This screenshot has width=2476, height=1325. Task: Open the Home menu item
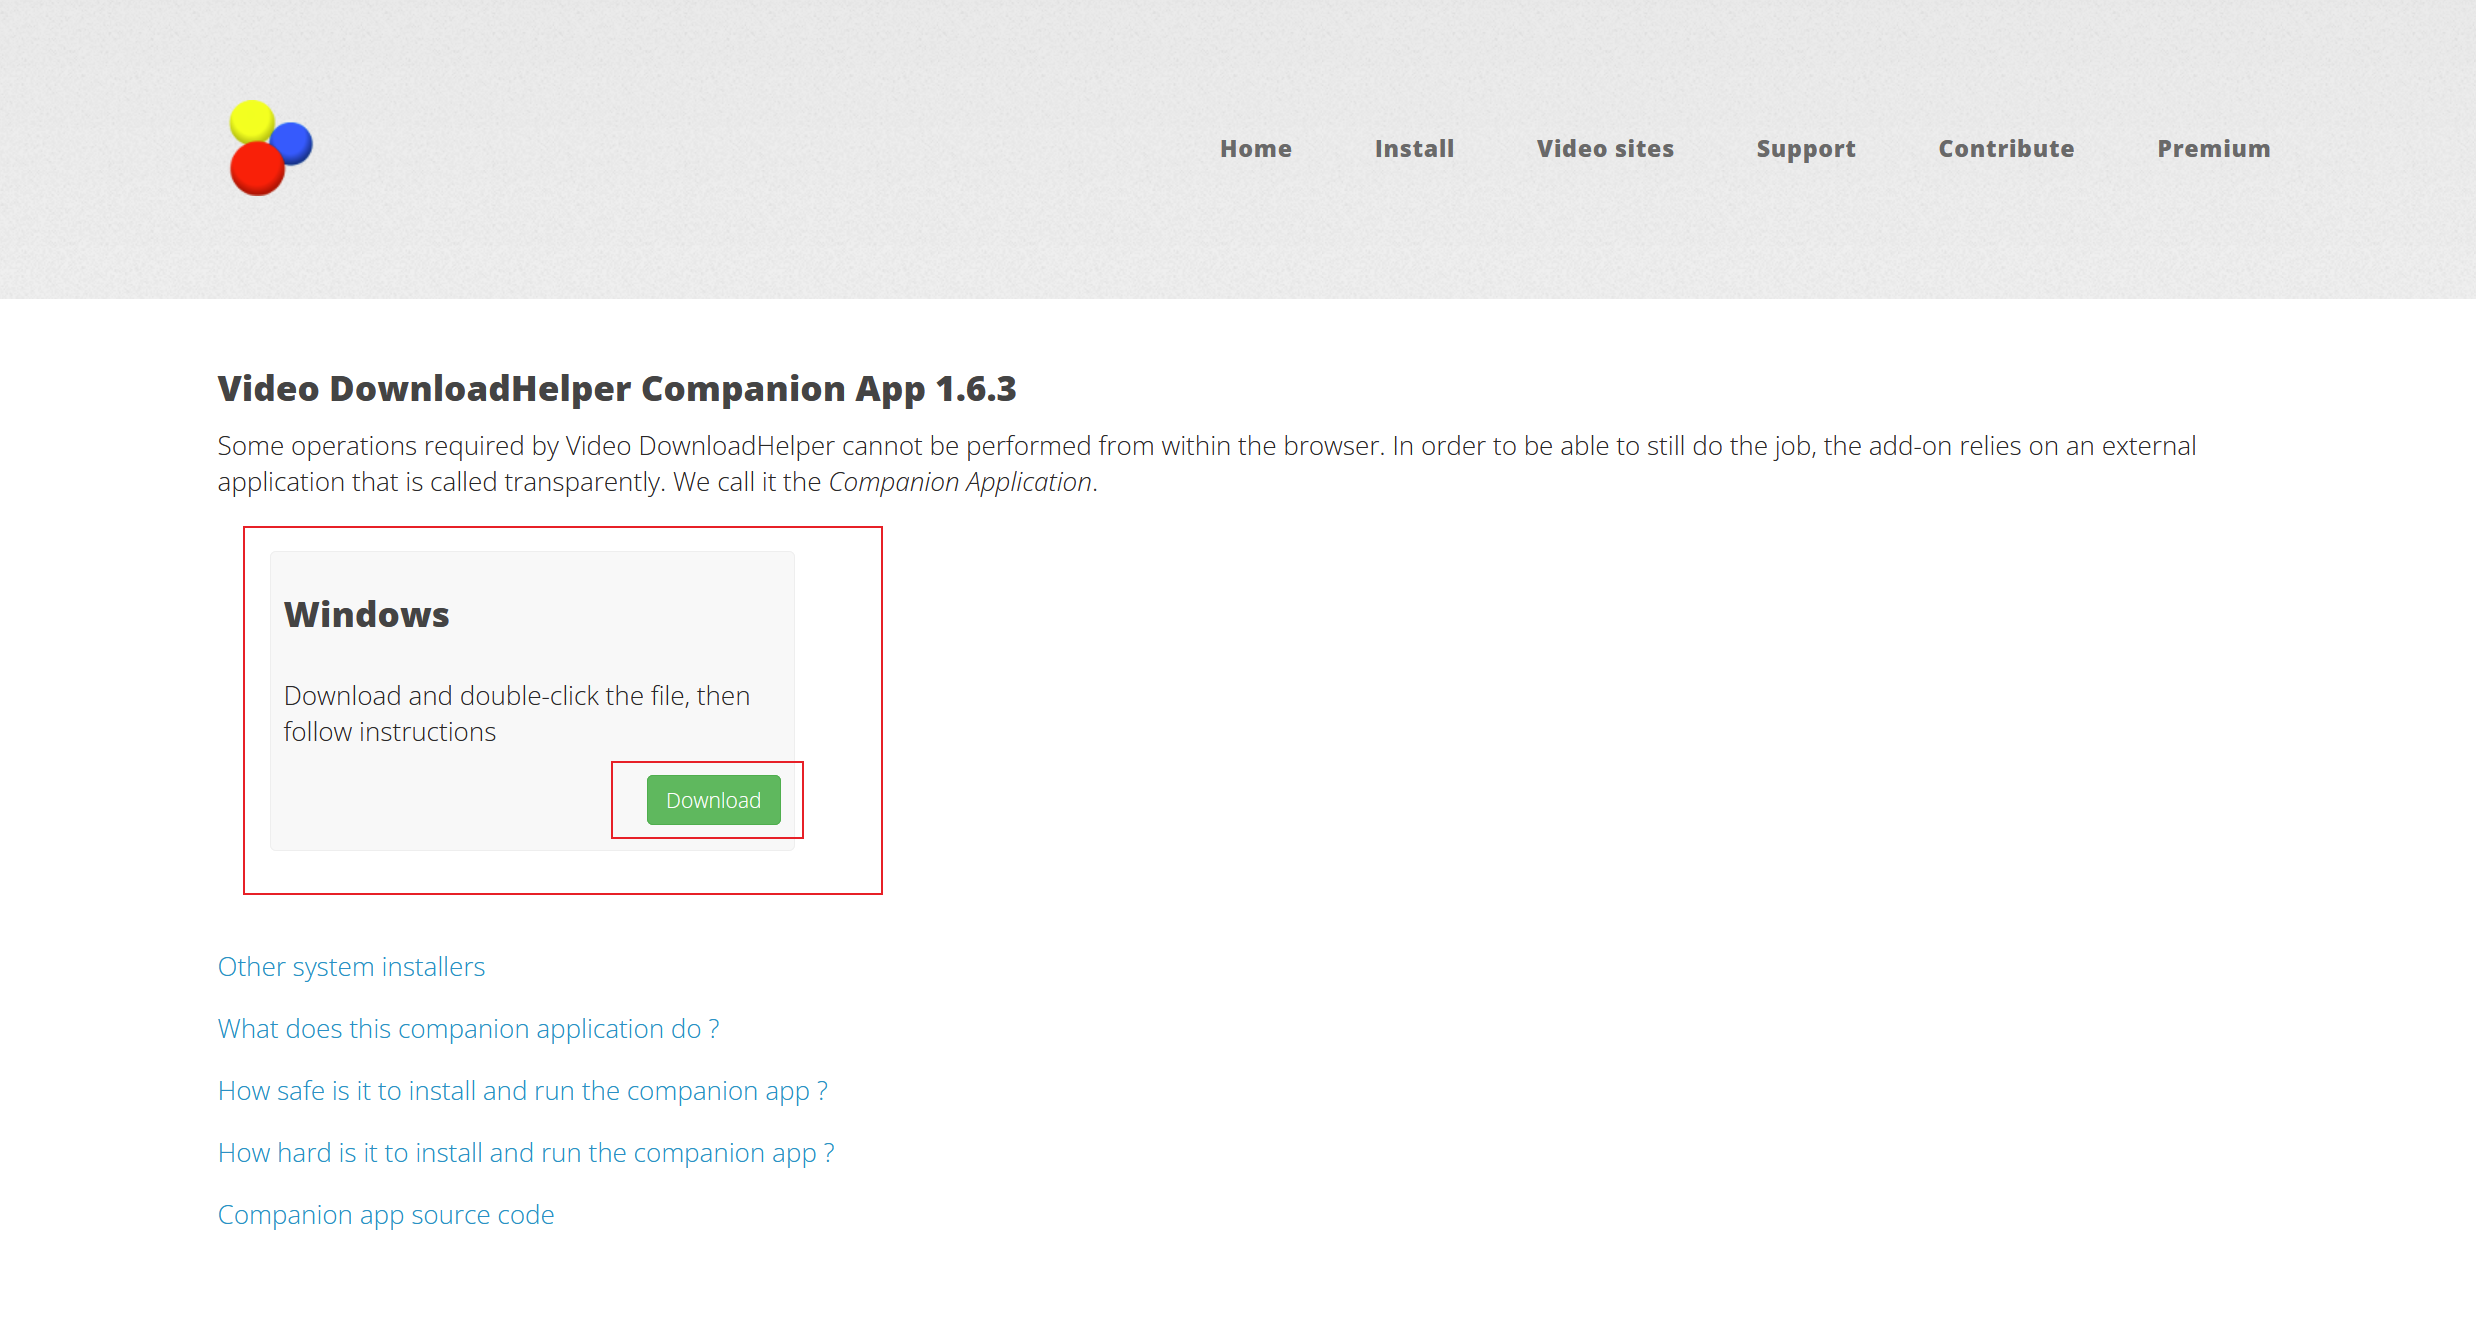coord(1256,149)
